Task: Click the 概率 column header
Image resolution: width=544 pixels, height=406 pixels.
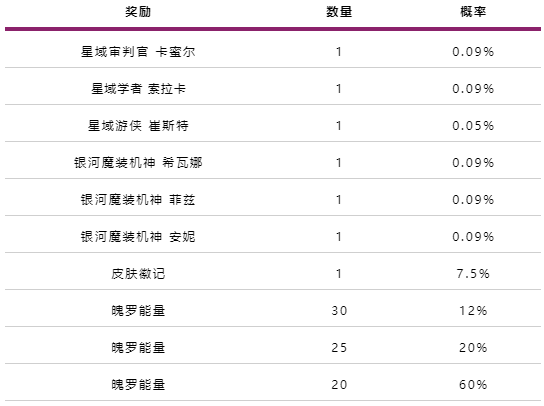Action: pyautogui.click(x=473, y=12)
